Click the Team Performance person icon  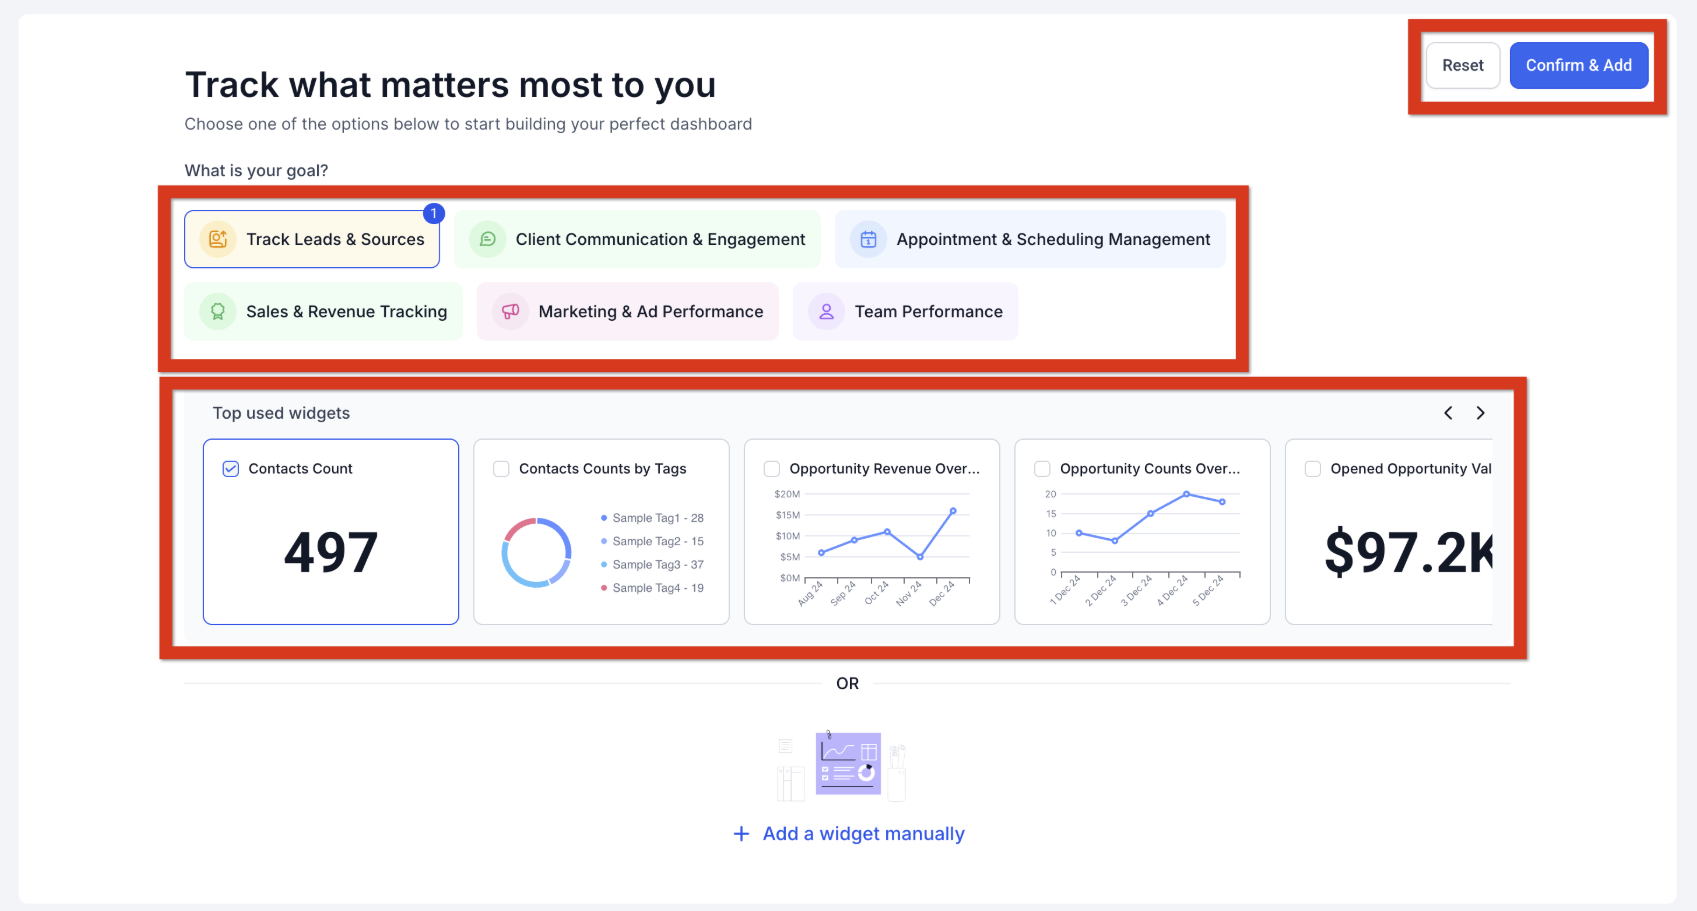(x=826, y=312)
